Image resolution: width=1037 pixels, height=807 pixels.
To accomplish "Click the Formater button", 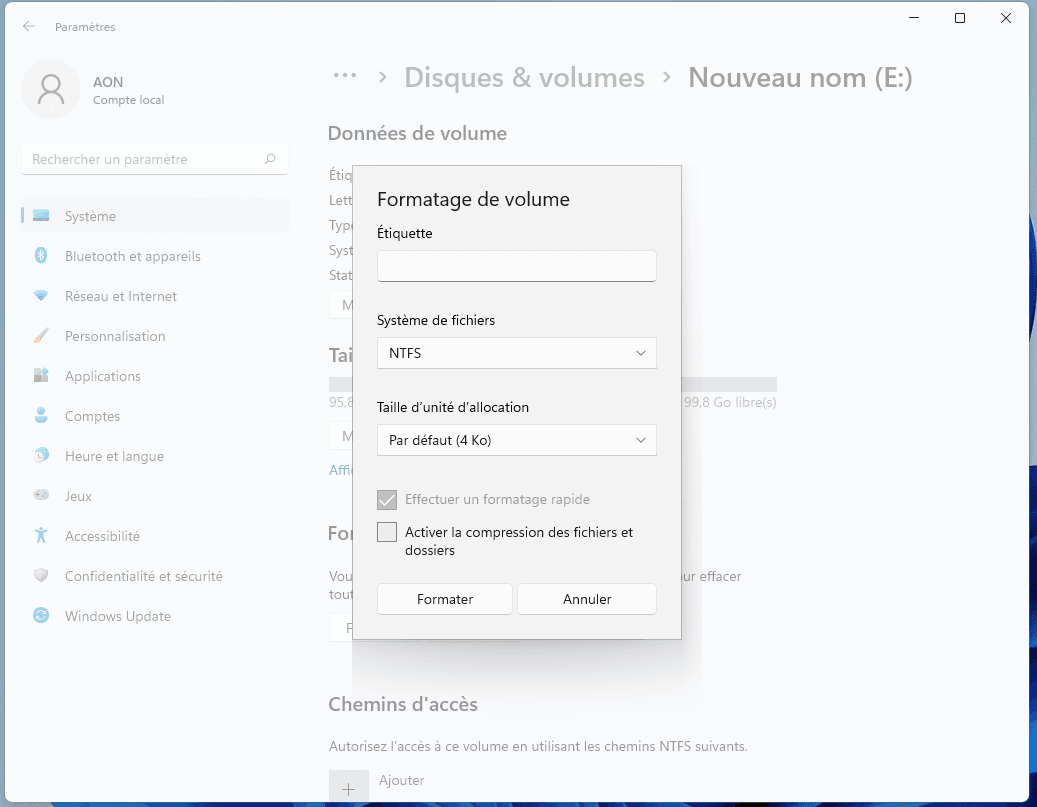I will click(445, 599).
